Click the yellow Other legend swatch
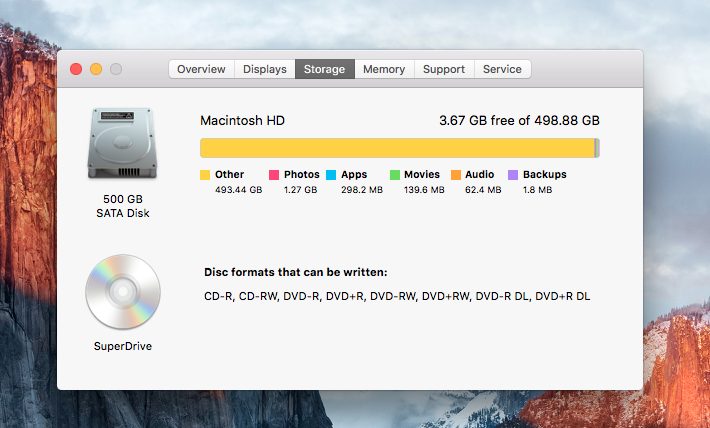This screenshot has height=428, width=710. coord(205,175)
